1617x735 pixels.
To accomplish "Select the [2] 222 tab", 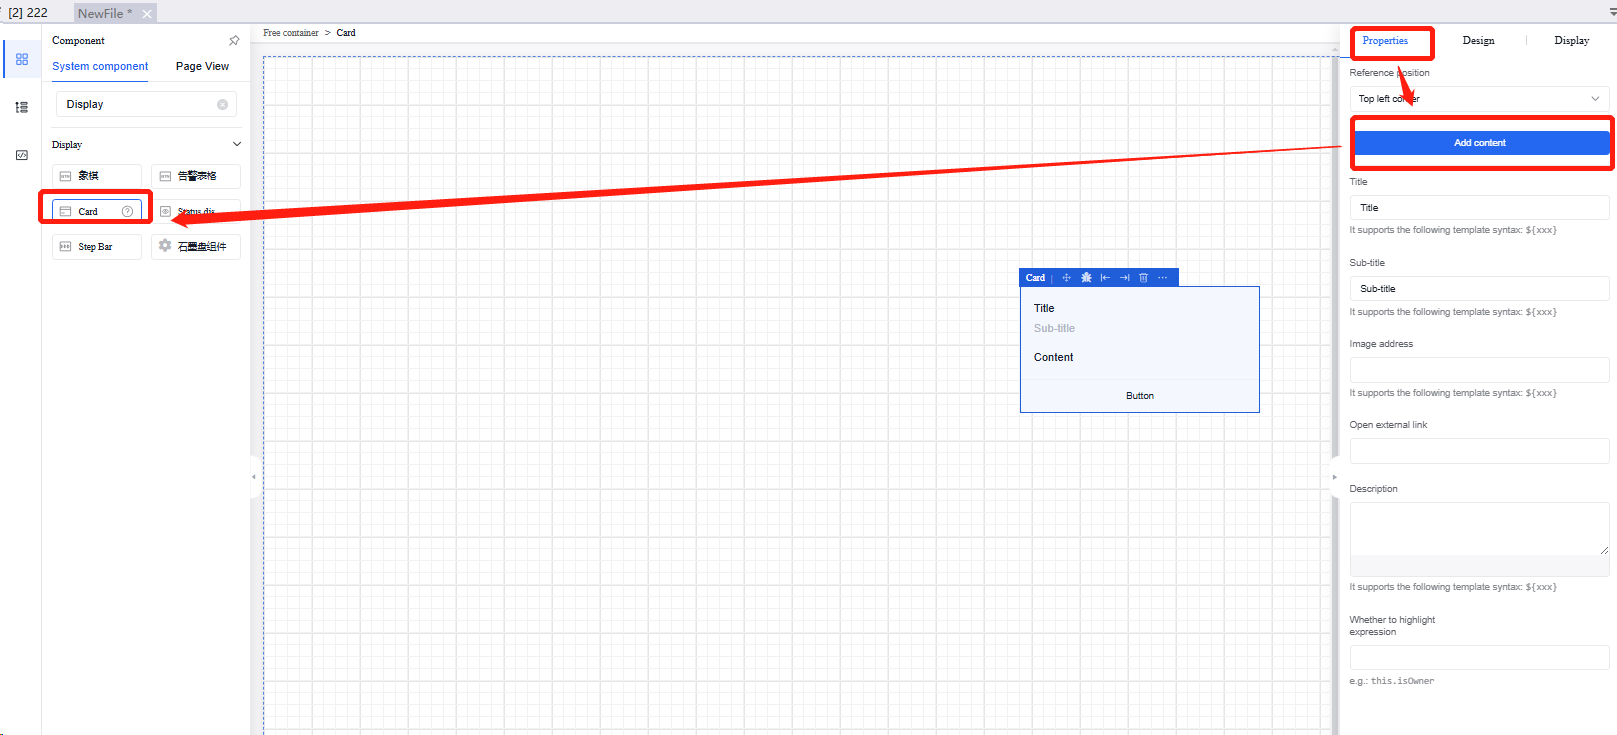I will click(28, 13).
